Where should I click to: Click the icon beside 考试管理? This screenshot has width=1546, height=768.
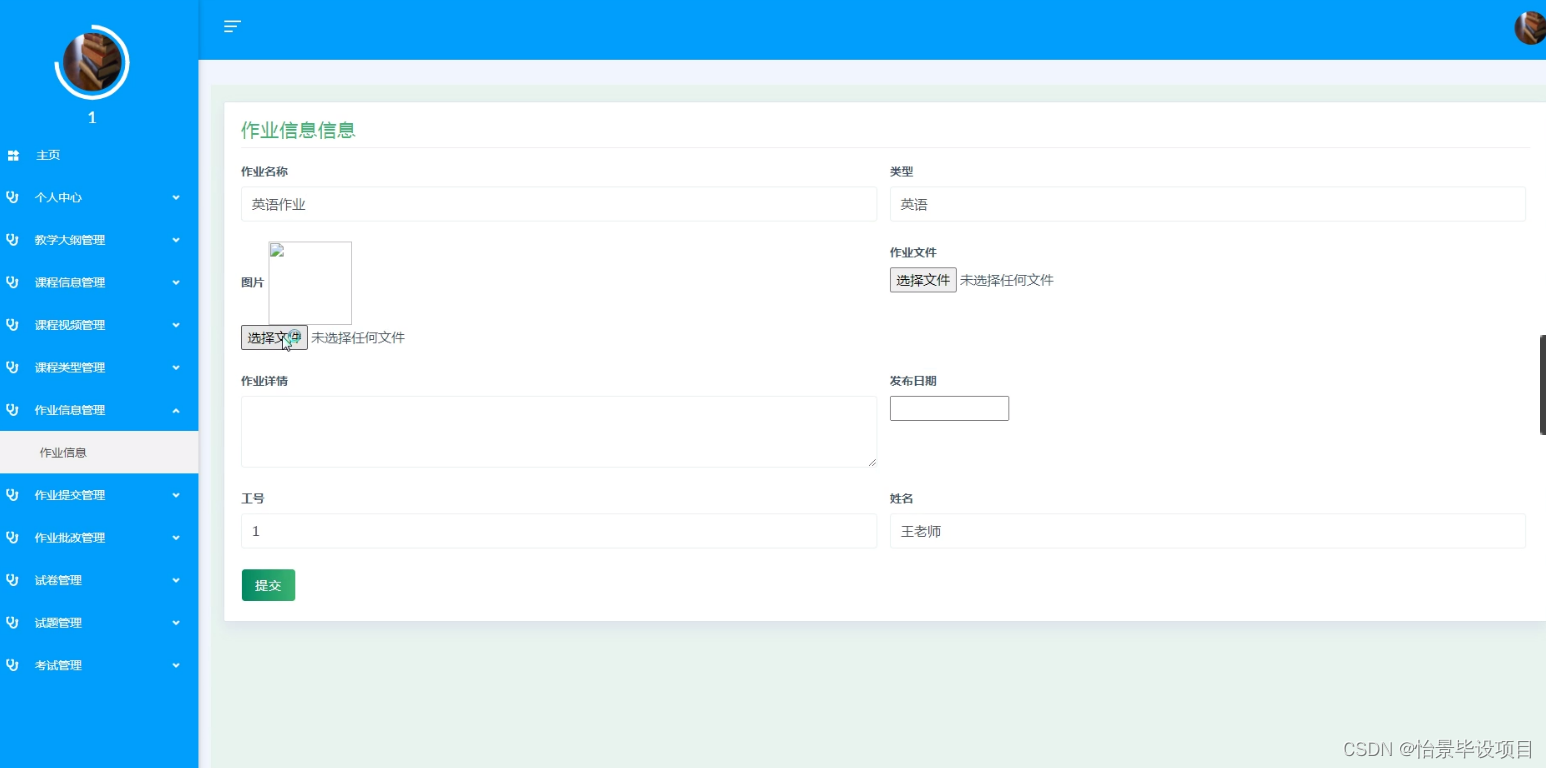tap(13, 665)
